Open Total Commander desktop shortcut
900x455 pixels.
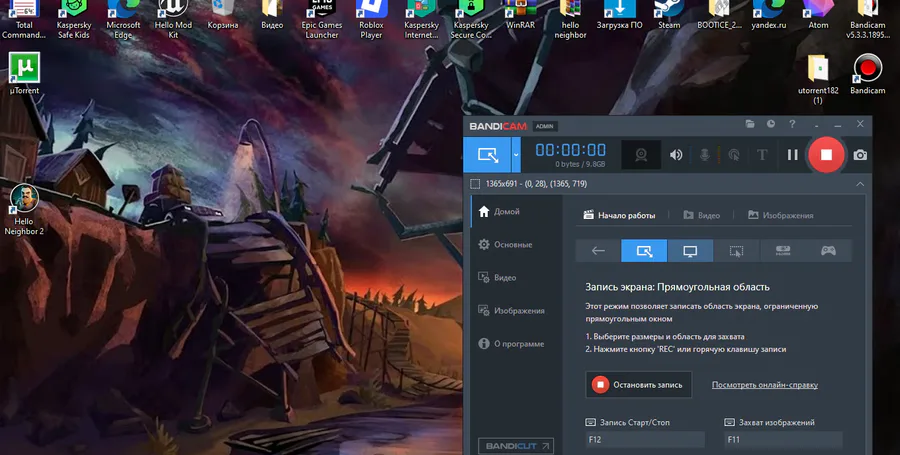[x=24, y=20]
